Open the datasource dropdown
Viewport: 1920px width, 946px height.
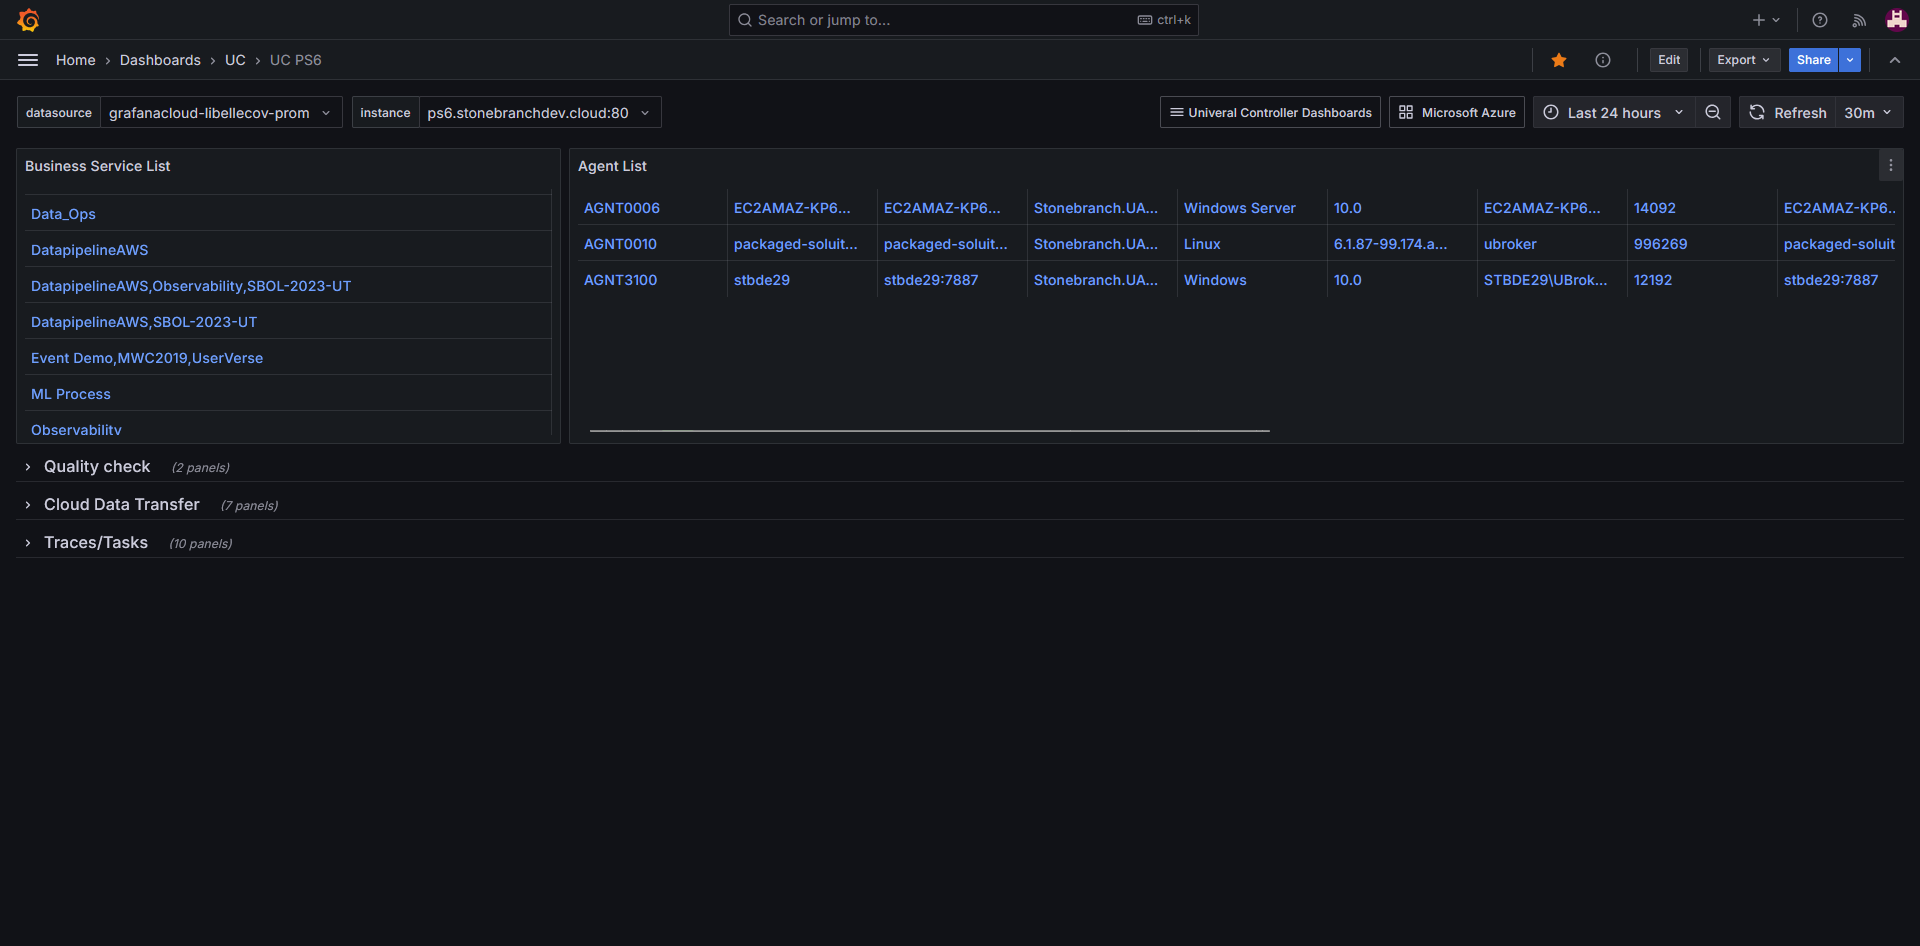tap(219, 113)
